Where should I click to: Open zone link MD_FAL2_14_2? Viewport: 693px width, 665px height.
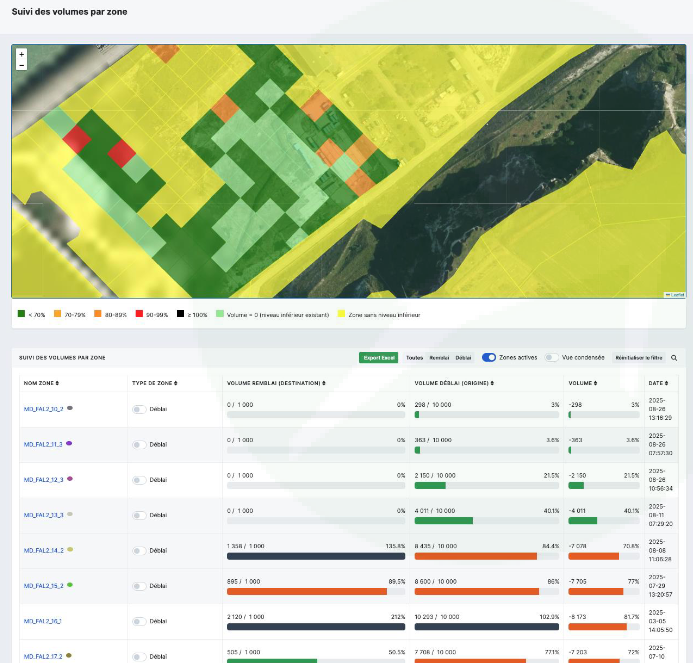click(43, 551)
